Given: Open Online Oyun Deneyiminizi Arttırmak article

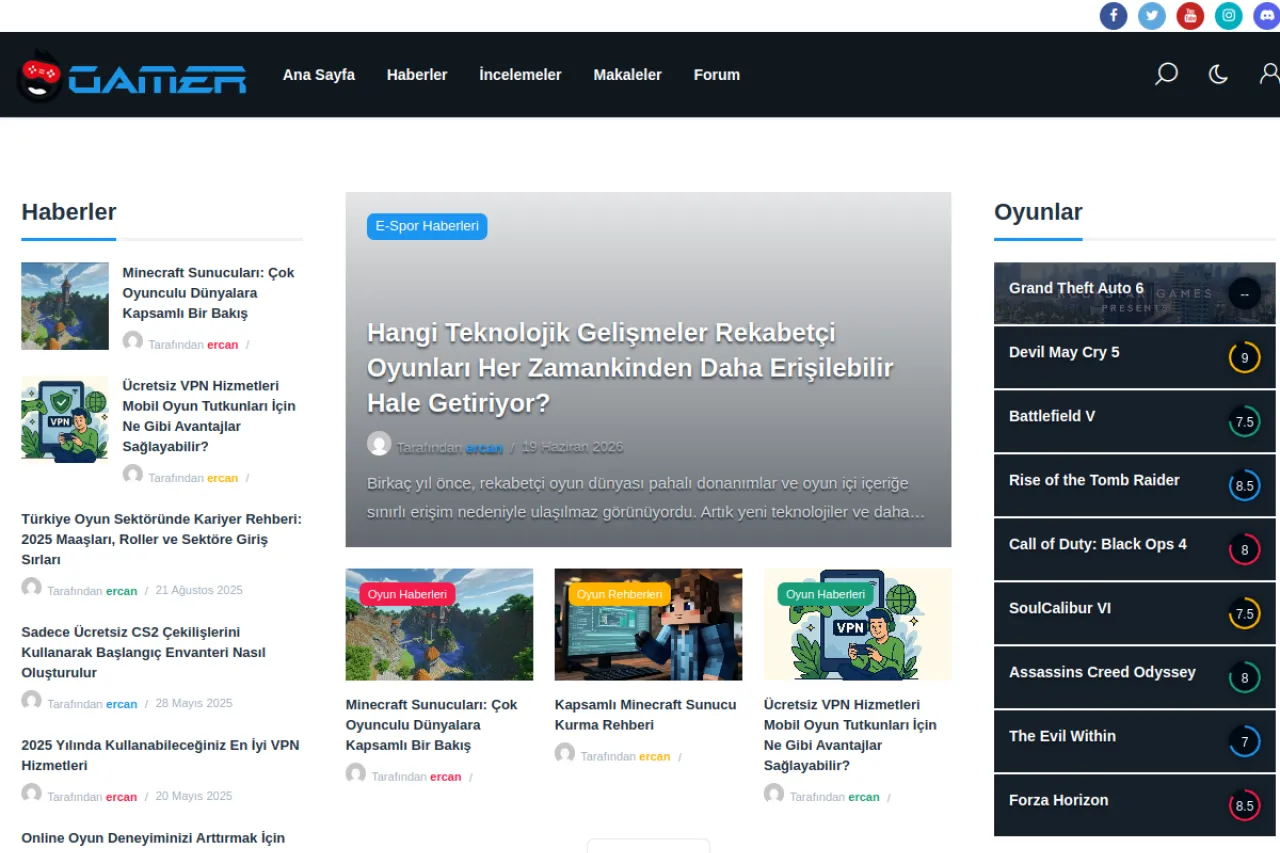Looking at the screenshot, I should point(153,838).
